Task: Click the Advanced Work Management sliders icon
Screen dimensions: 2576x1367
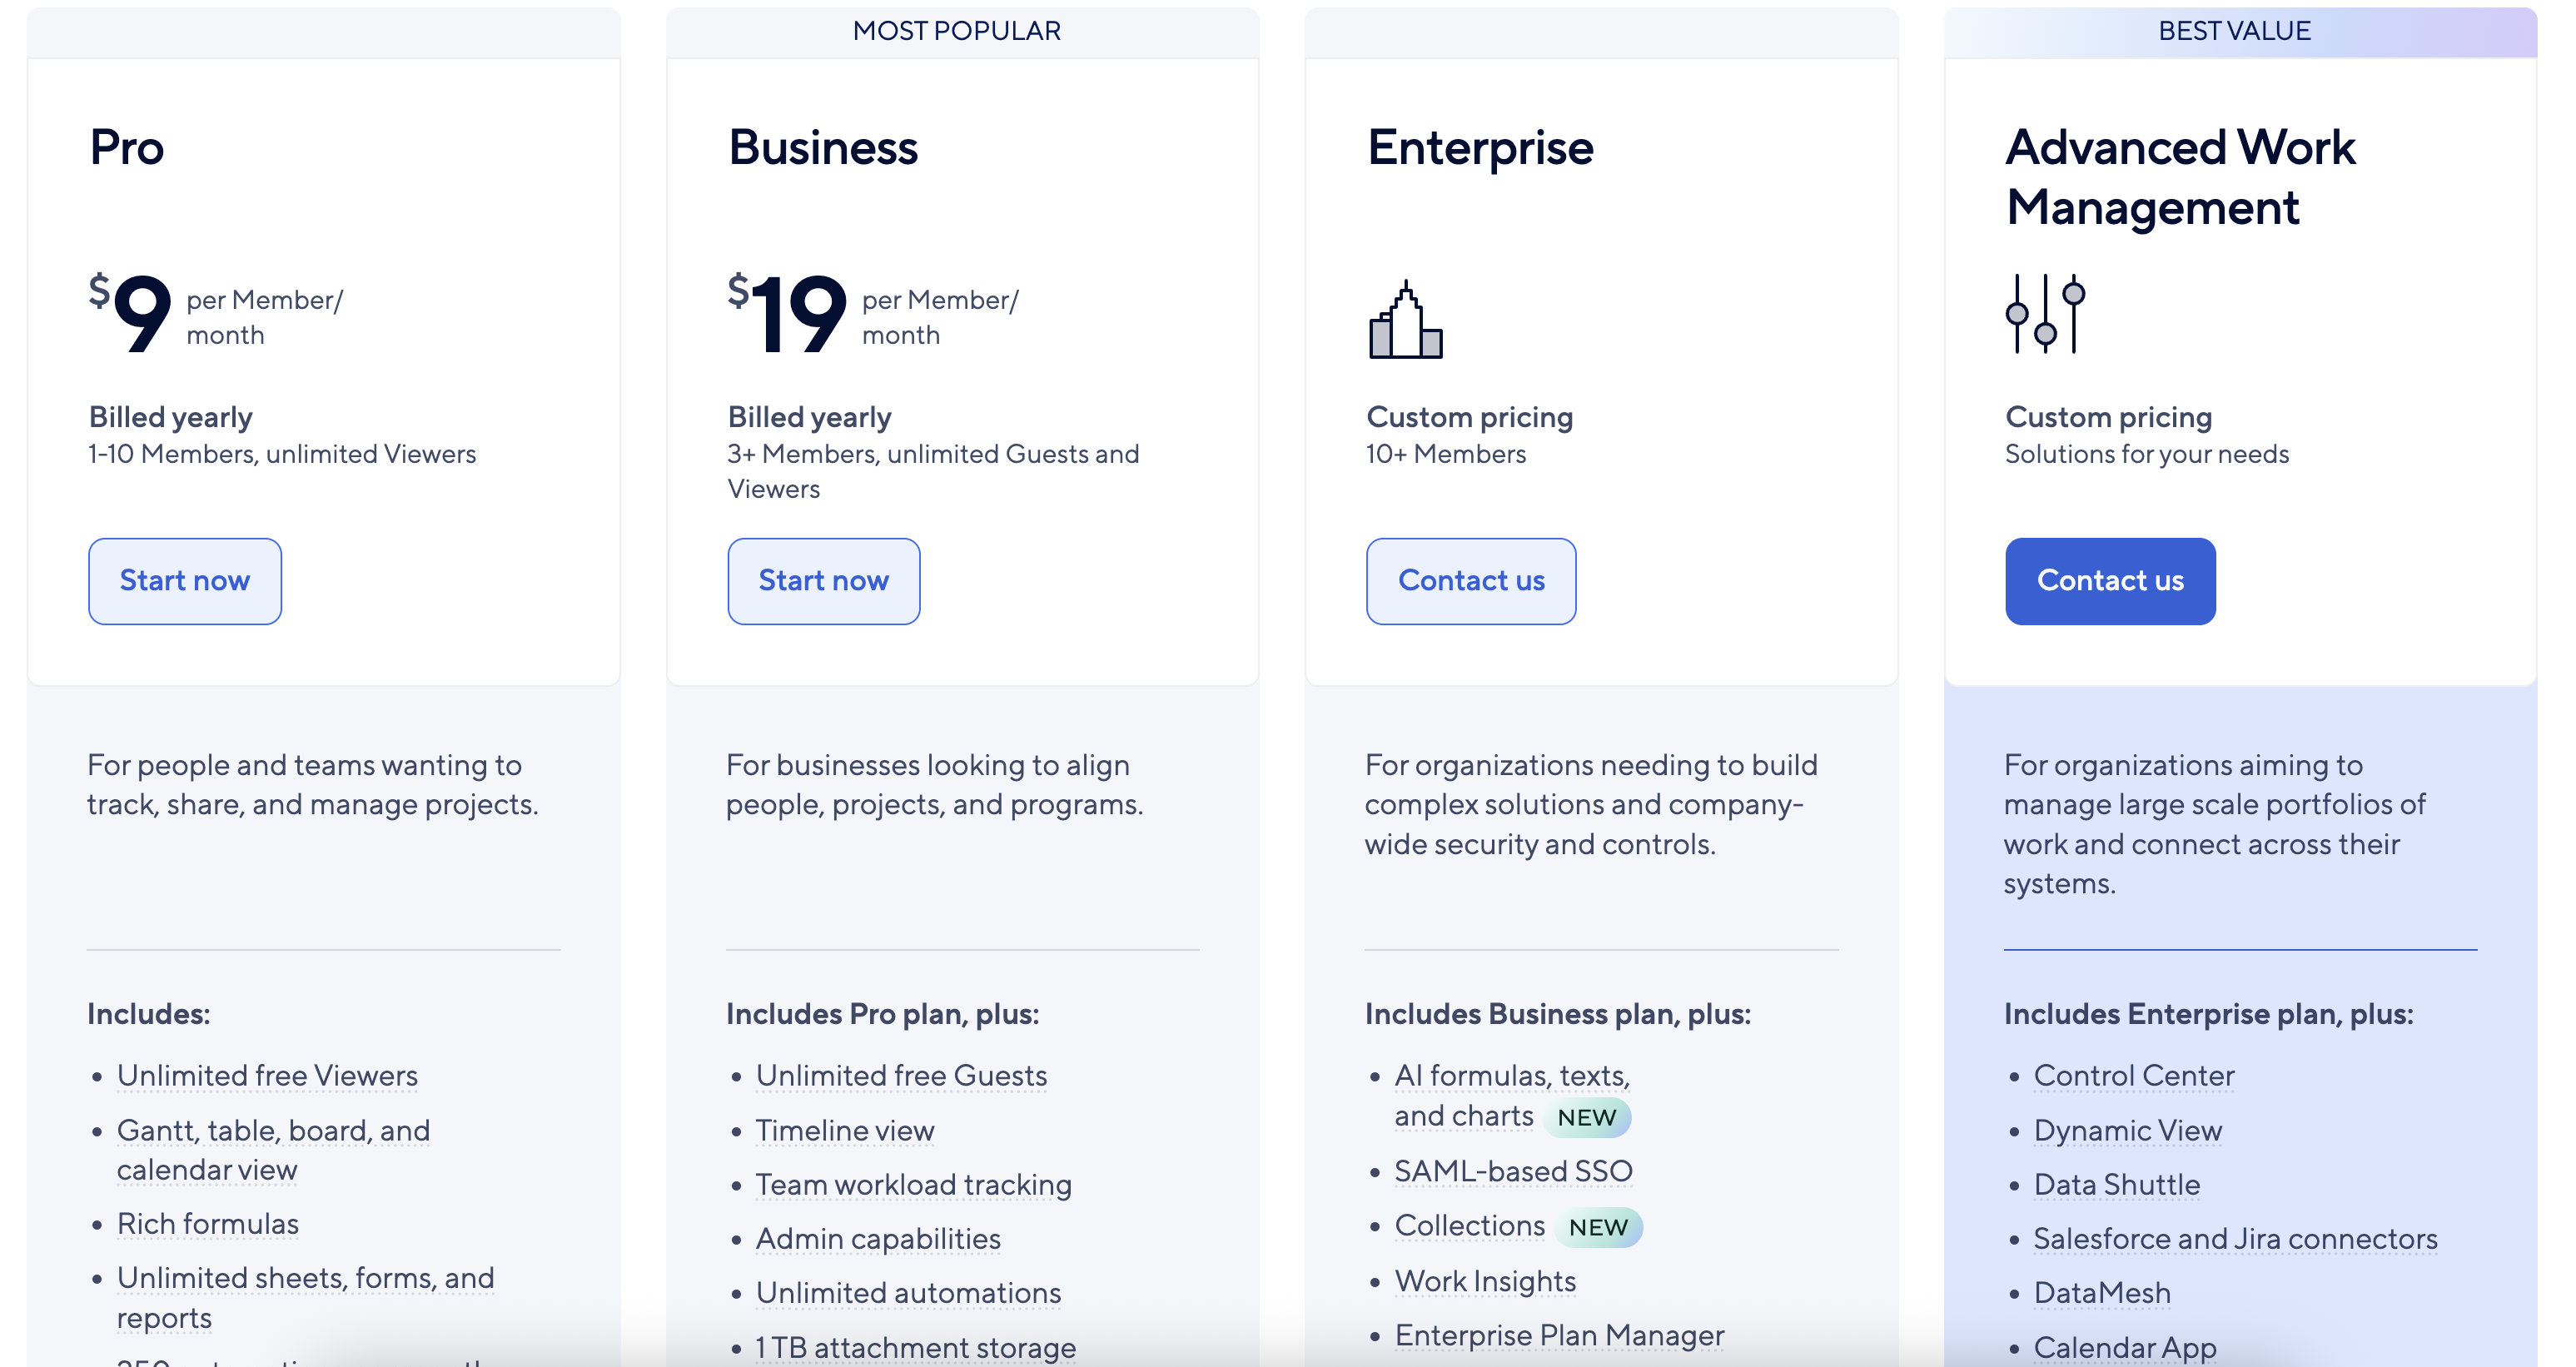Action: point(2045,314)
